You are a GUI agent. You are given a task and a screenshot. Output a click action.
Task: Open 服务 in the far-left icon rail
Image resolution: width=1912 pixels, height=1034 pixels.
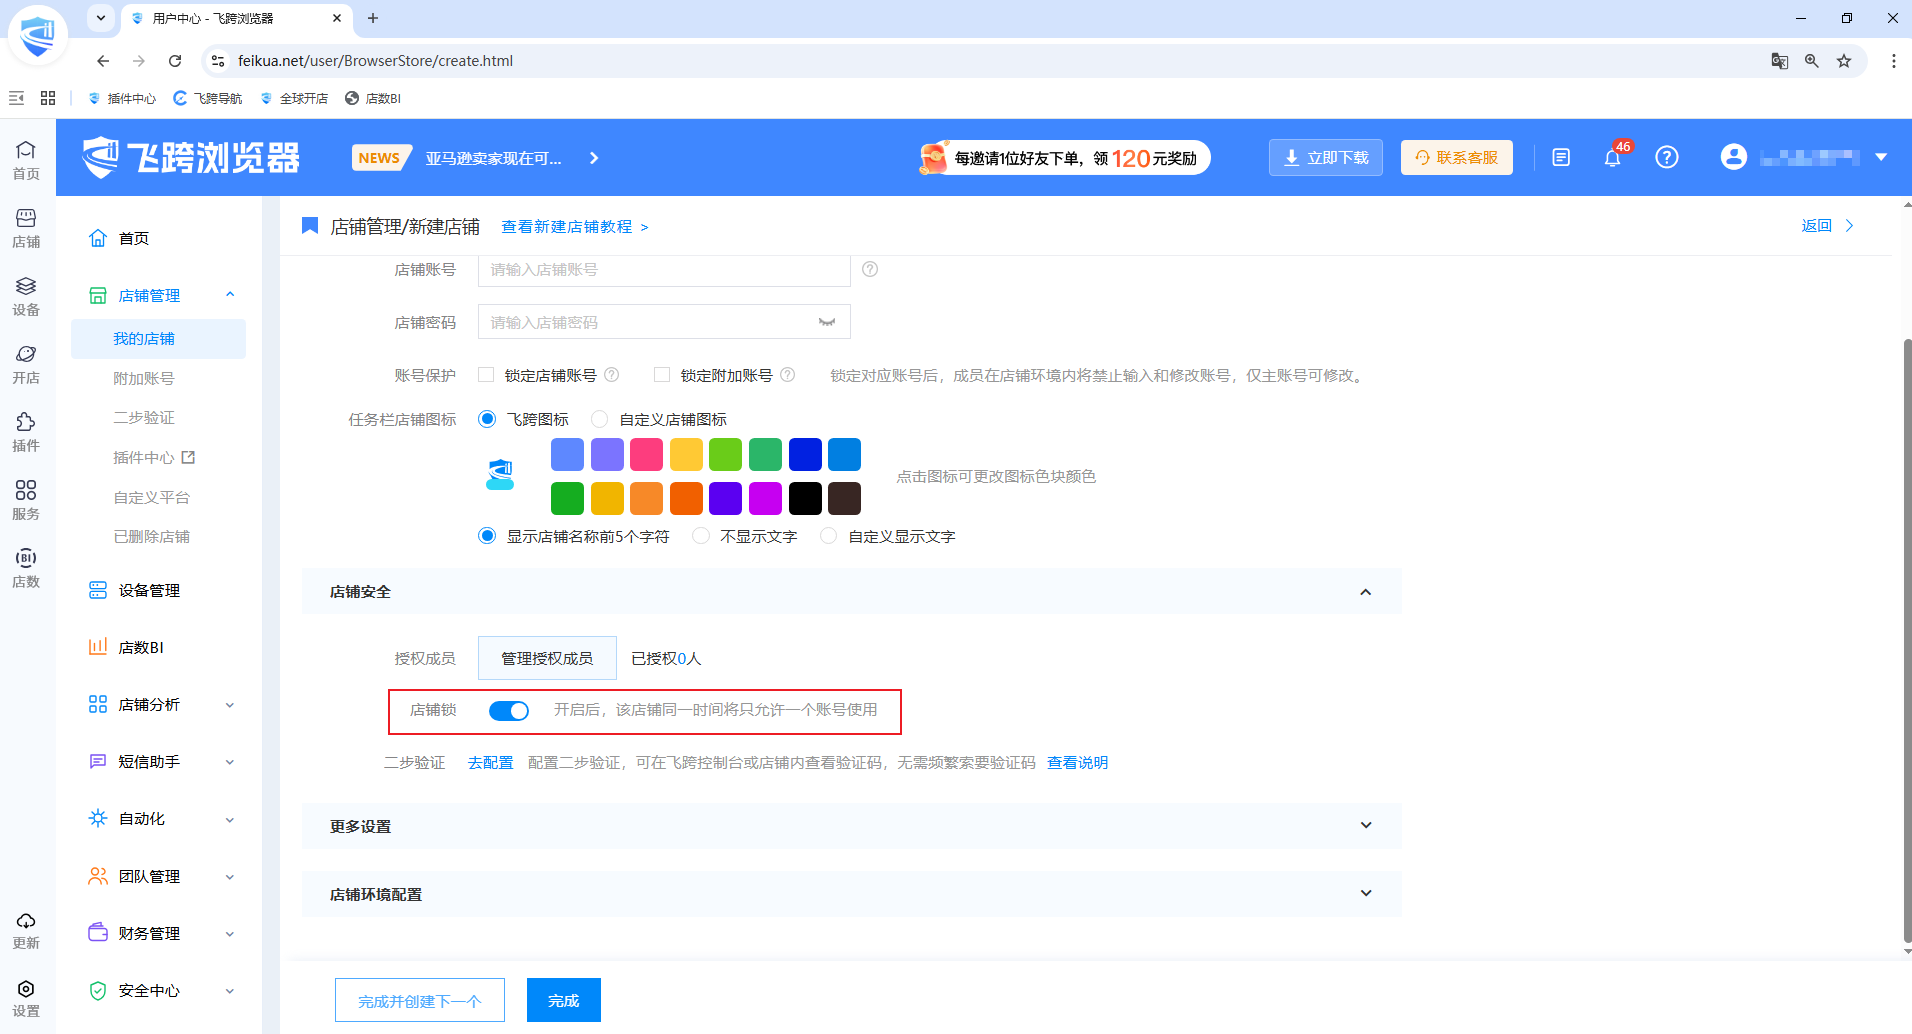[26, 500]
